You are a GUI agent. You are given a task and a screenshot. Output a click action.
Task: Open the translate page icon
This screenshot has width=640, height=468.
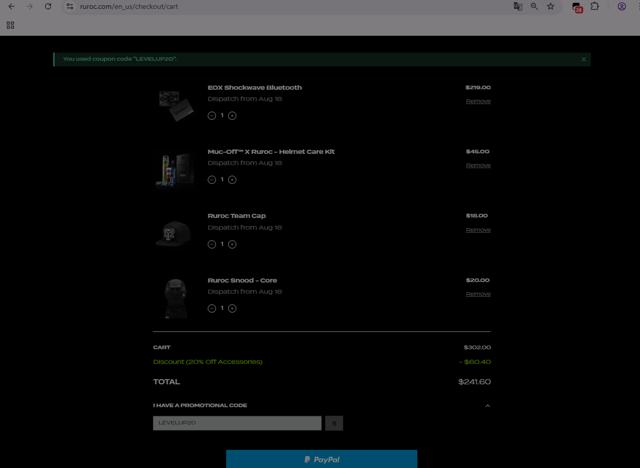[x=518, y=7]
